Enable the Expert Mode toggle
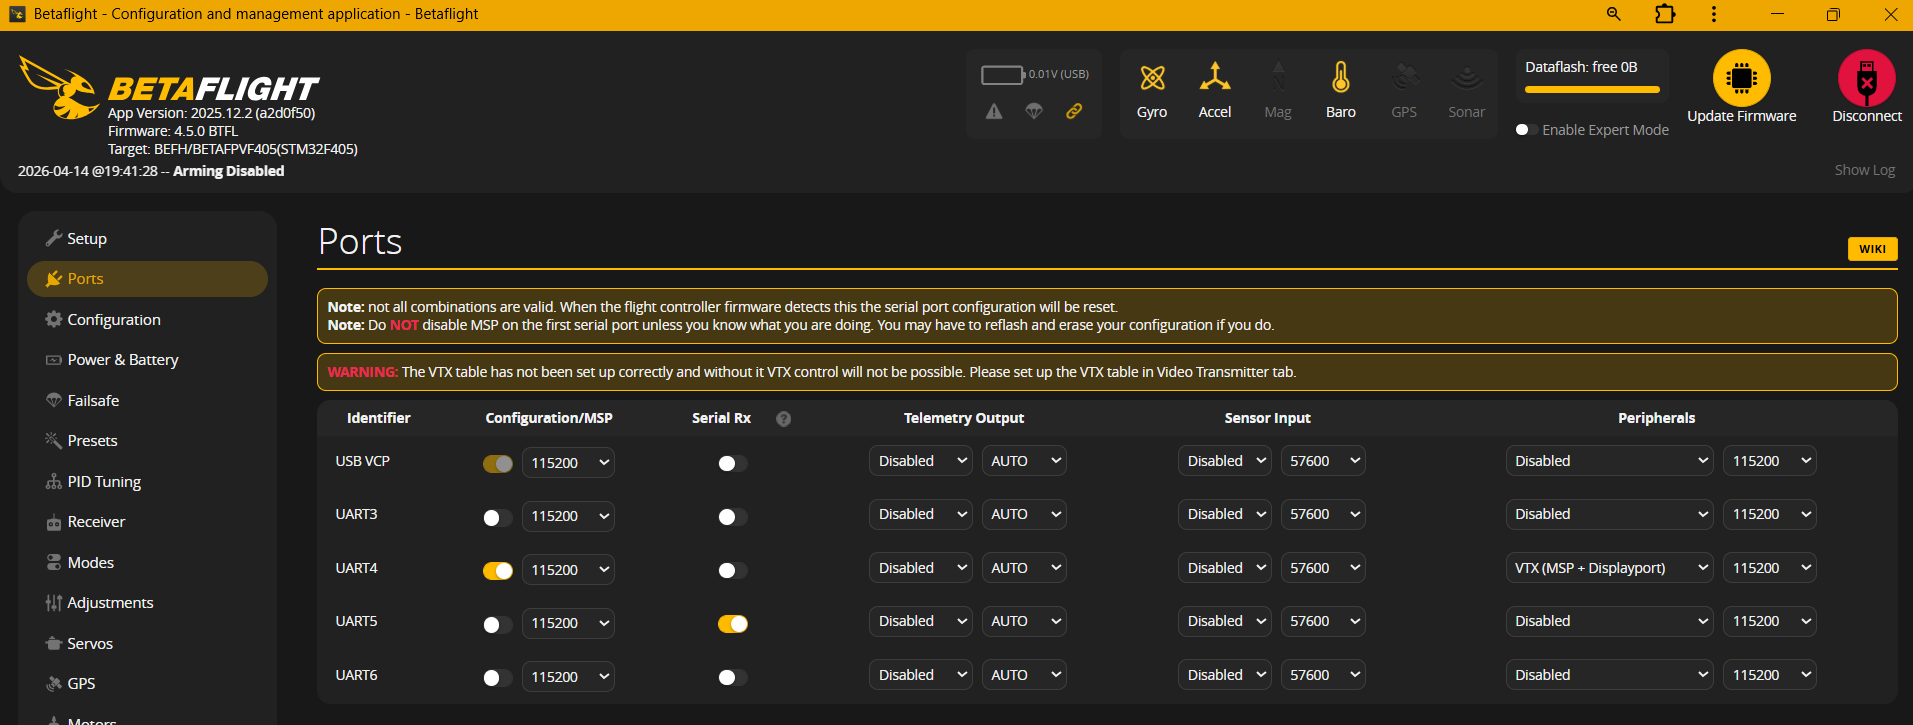The image size is (1913, 725). point(1523,130)
